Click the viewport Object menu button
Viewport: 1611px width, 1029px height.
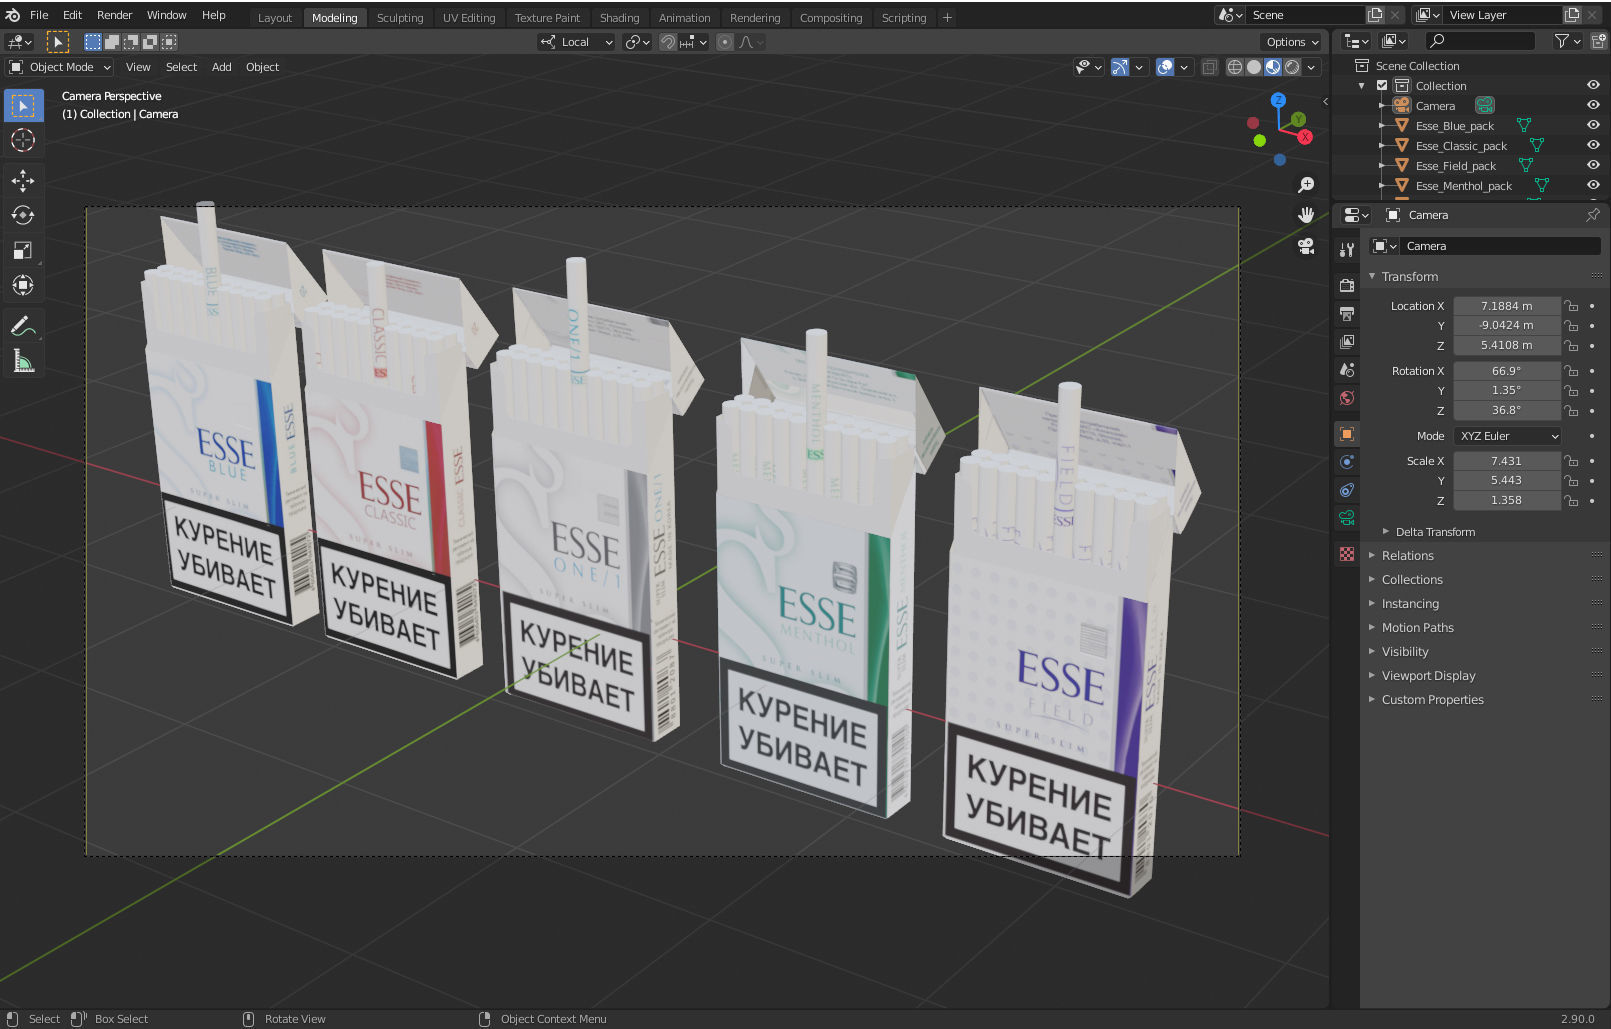pos(262,67)
